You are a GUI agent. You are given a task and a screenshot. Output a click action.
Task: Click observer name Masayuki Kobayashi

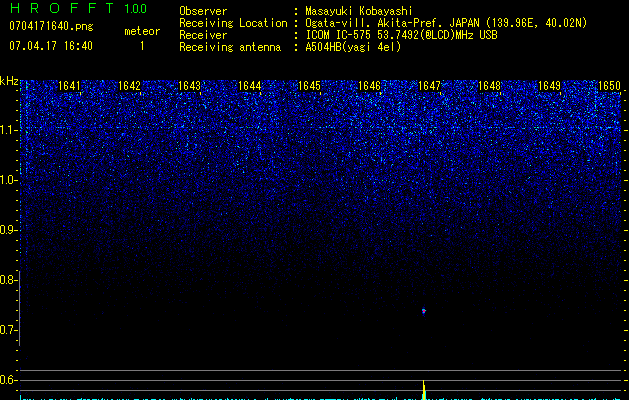(359, 11)
